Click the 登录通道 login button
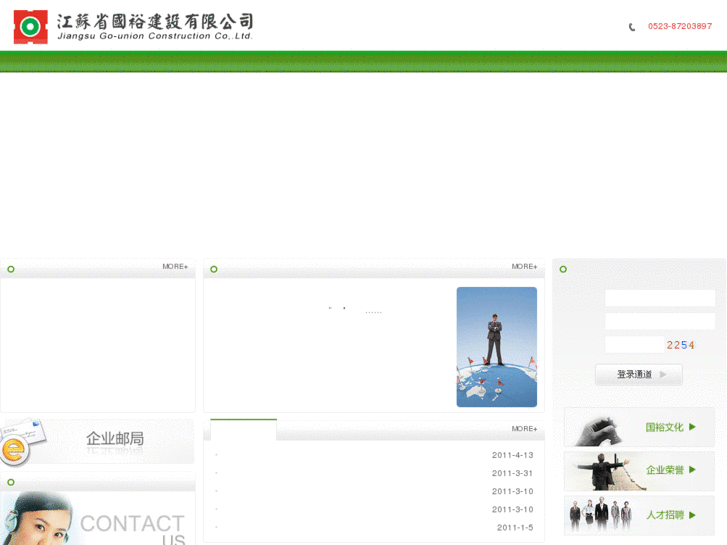727x545 pixels. [x=638, y=374]
